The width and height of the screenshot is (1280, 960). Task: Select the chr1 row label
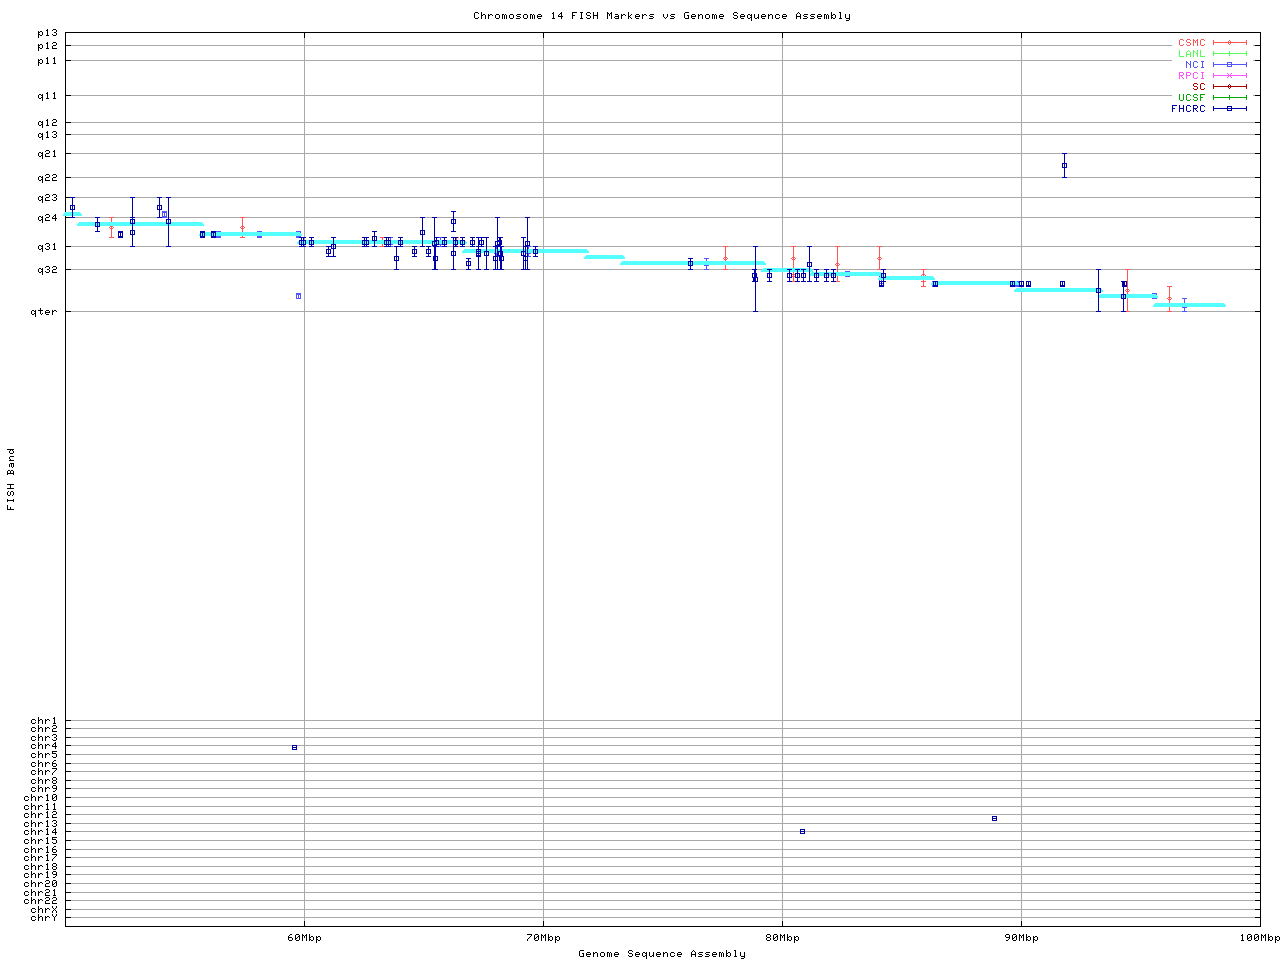[x=44, y=721]
